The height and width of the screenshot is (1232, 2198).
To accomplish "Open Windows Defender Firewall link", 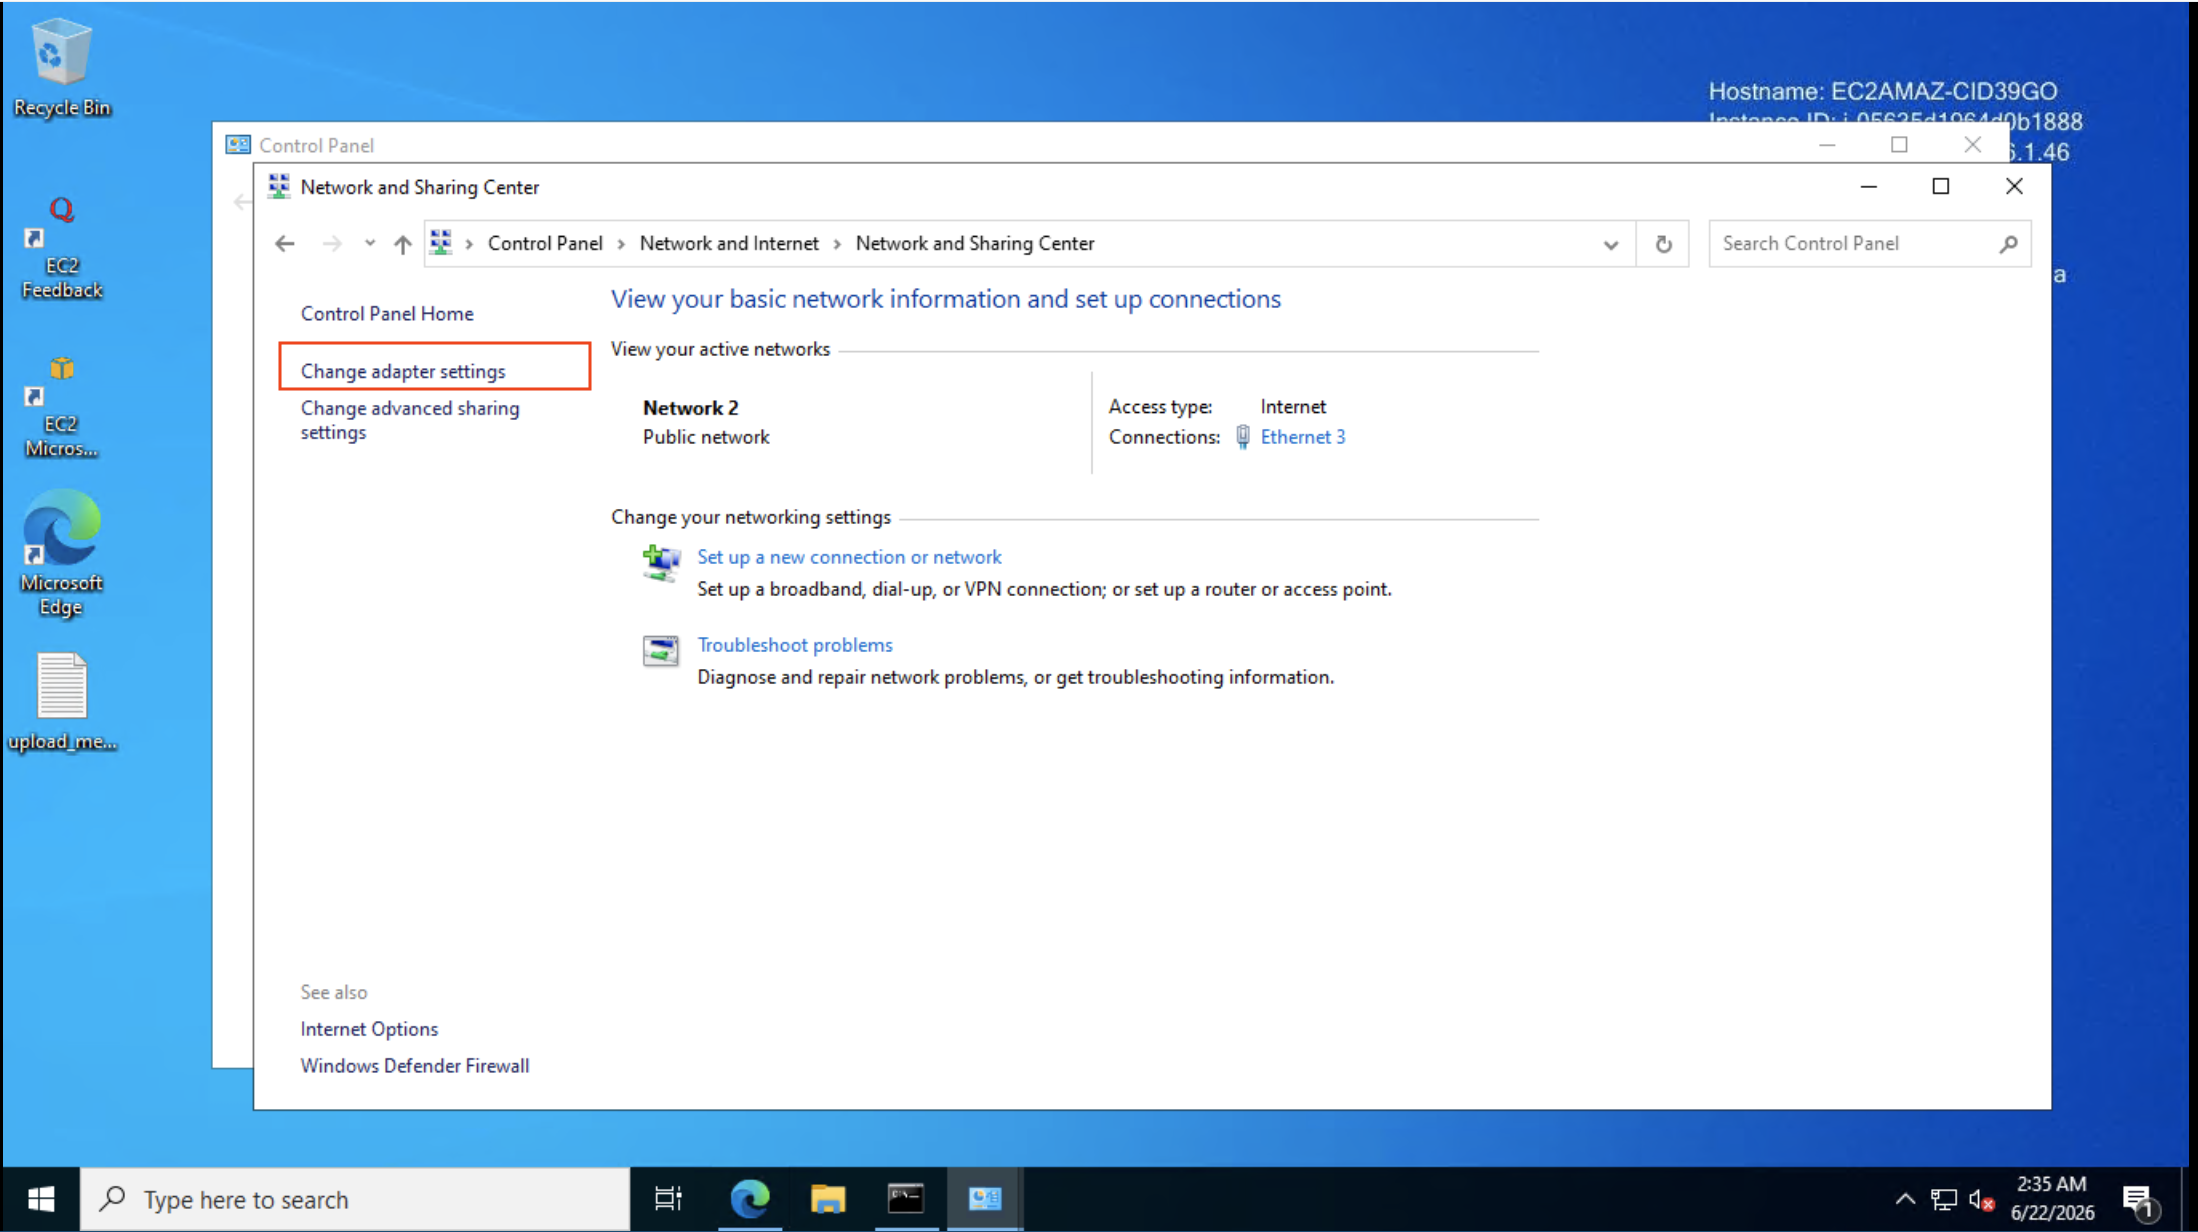I will click(415, 1066).
